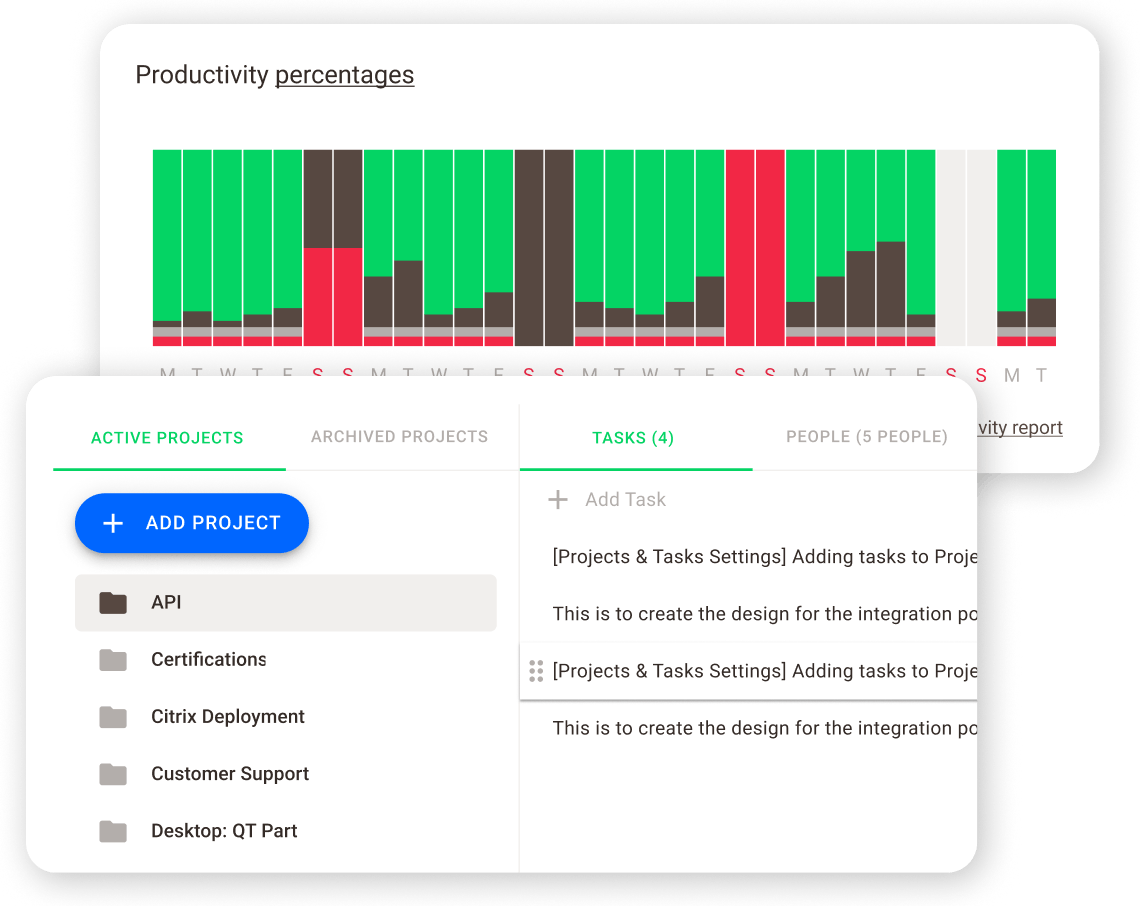
Task: Open the underlined percentages link in the title
Action: (344, 75)
